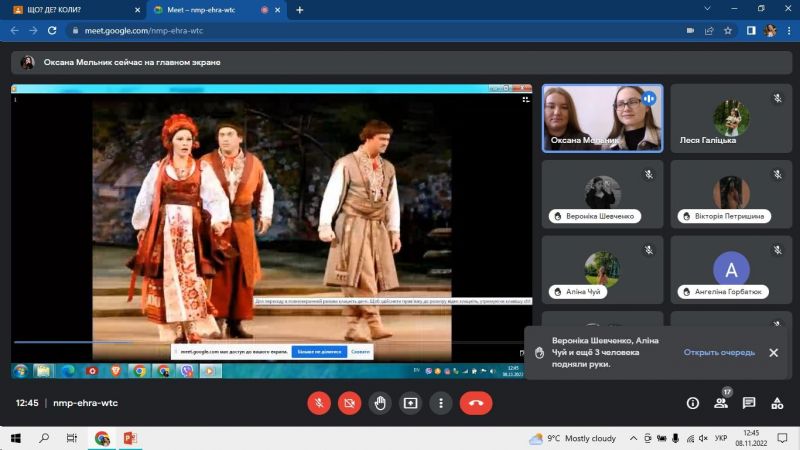Dismiss the raised hands notification
This screenshot has height=450, width=800.
pyautogui.click(x=773, y=353)
